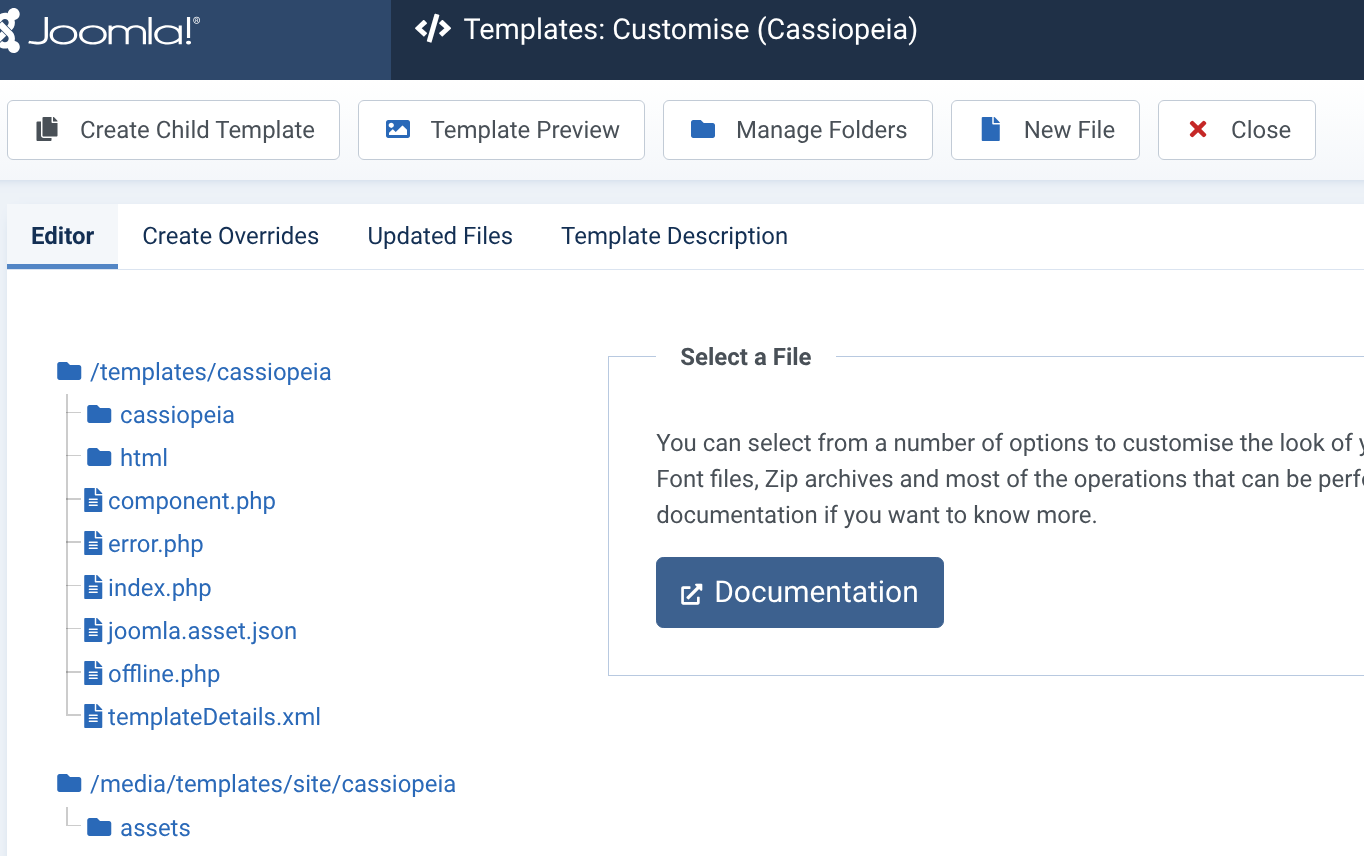Image resolution: width=1364 pixels, height=856 pixels.
Task: Collapse the /templates/cassiopeia root folder
Action: [210, 372]
